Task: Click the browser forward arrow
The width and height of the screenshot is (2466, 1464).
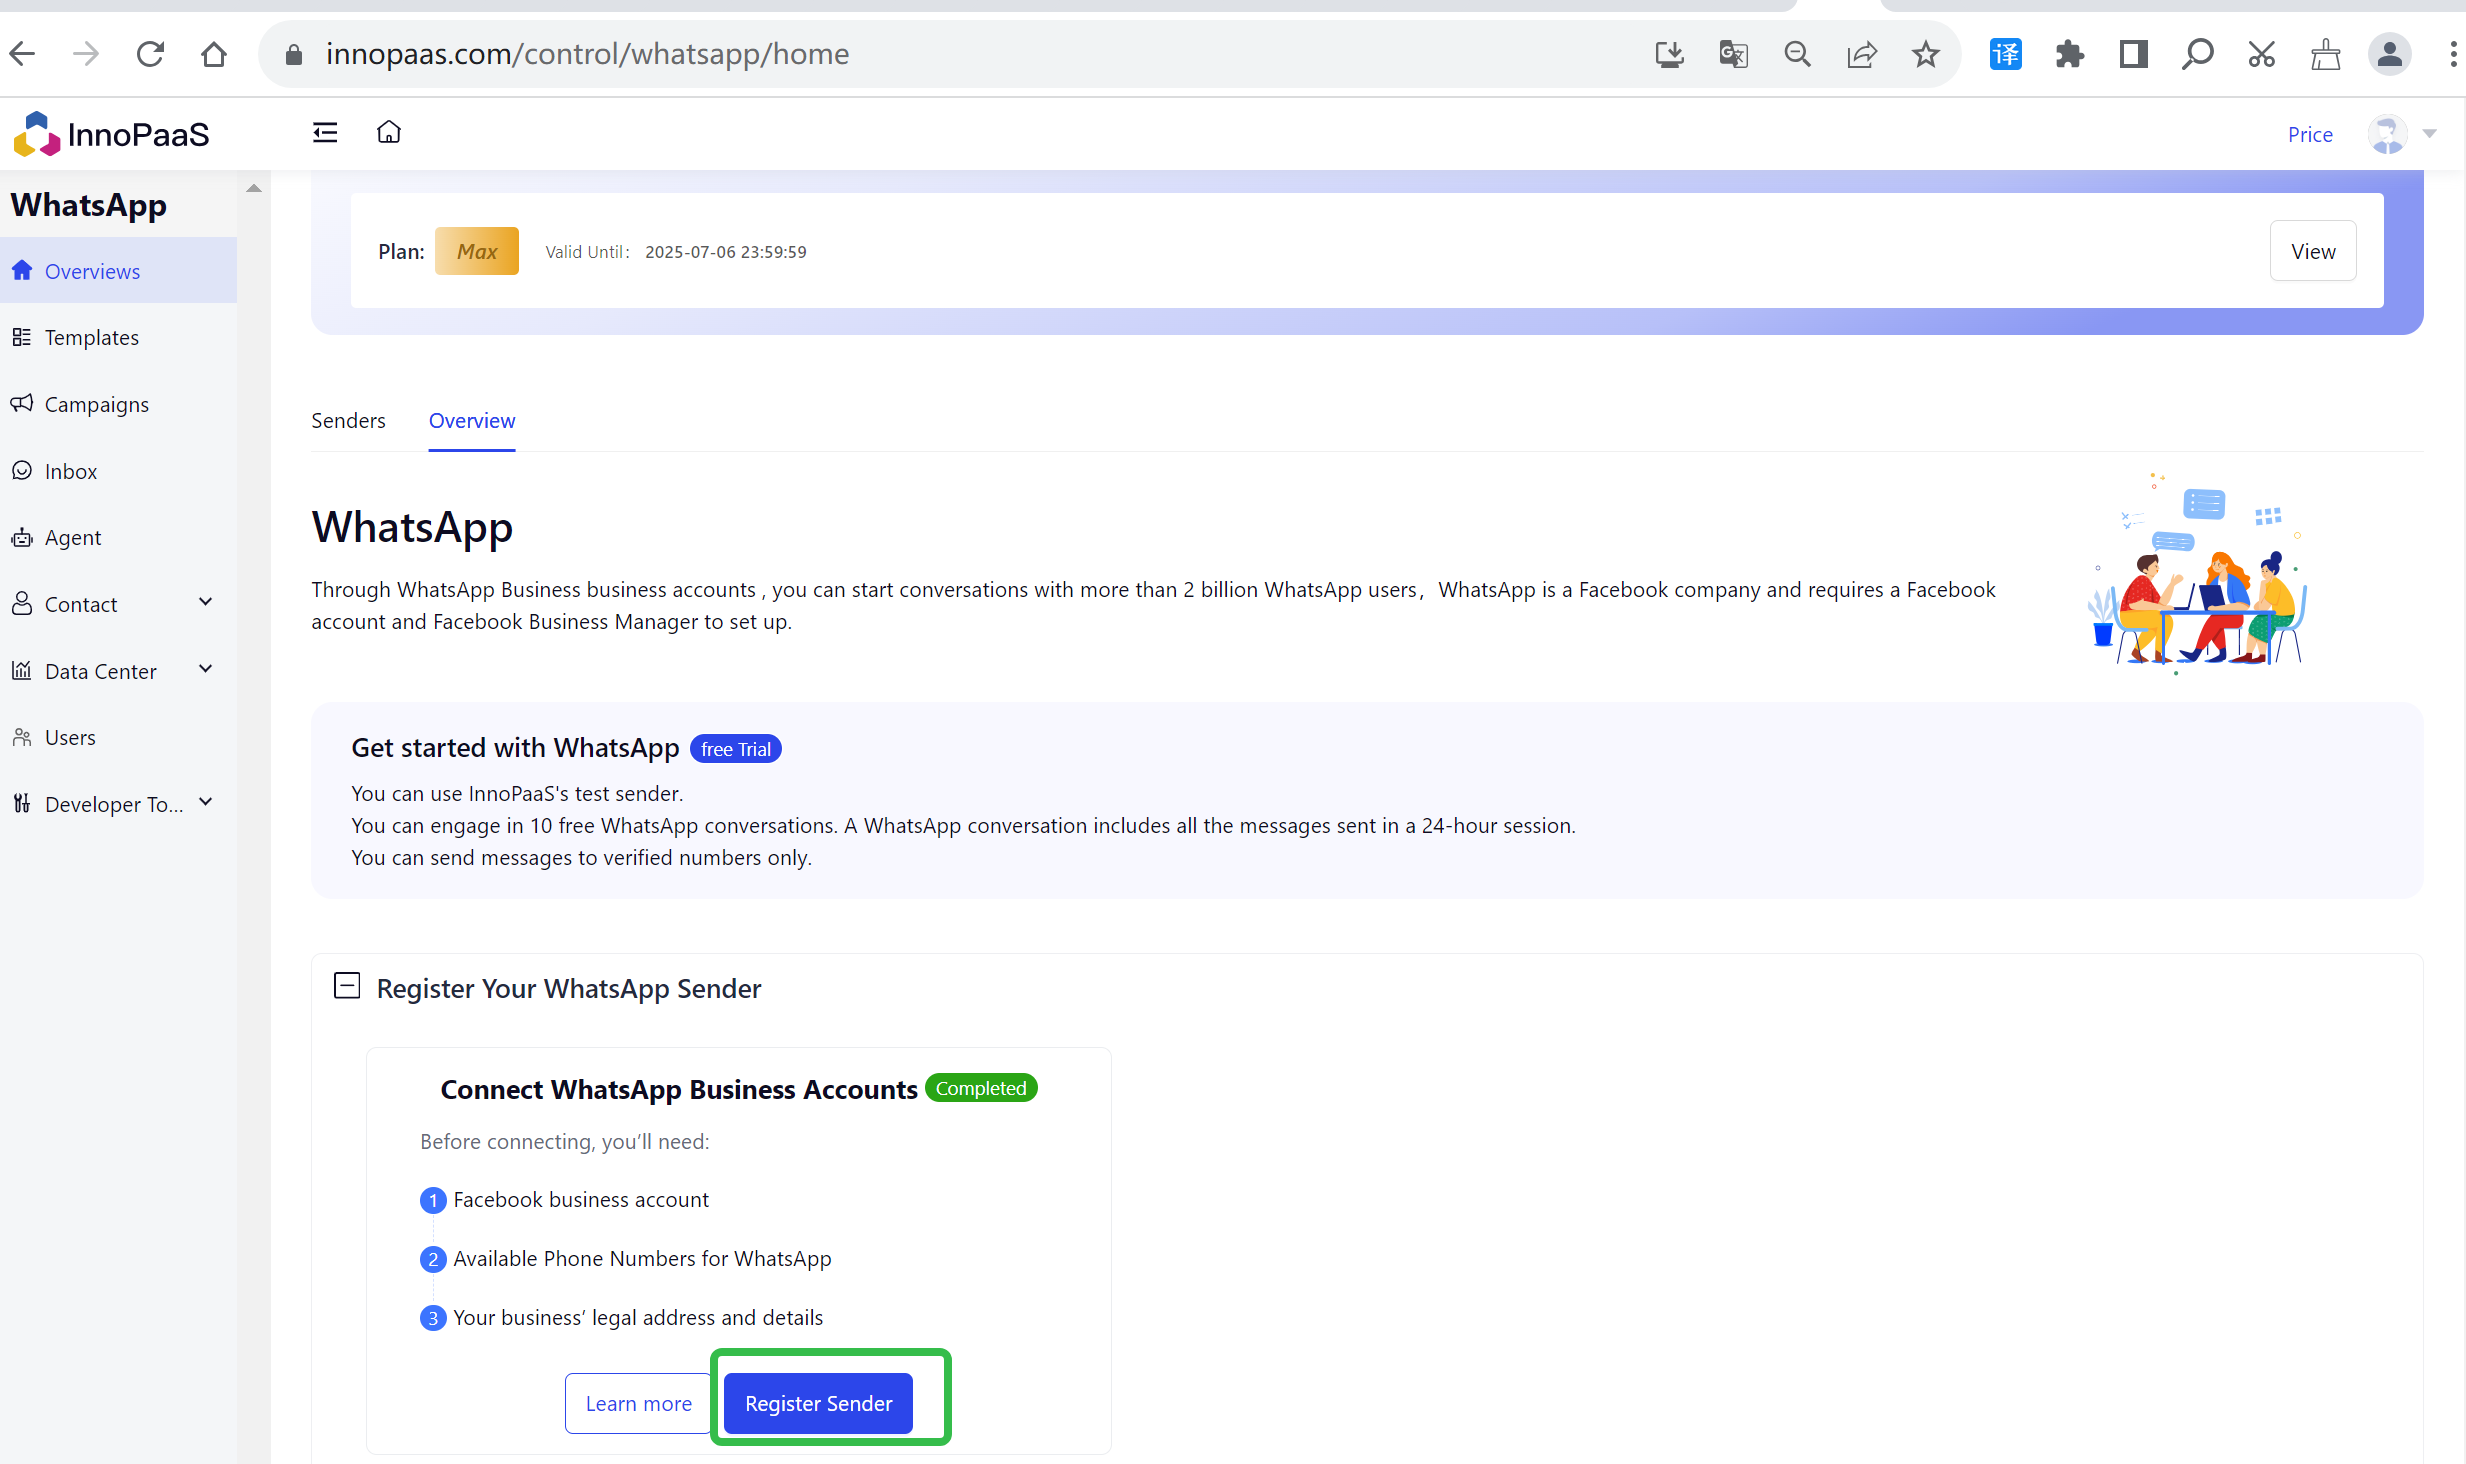Action: click(x=86, y=54)
